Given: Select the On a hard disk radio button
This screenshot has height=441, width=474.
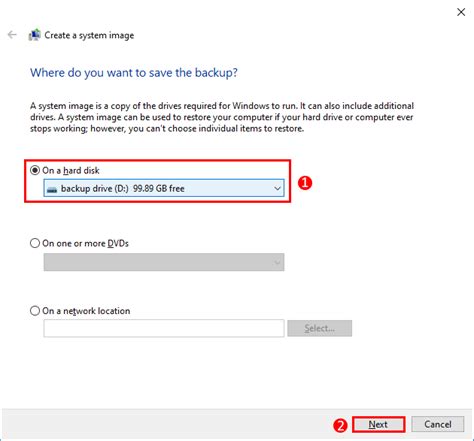Looking at the screenshot, I should (x=35, y=170).
